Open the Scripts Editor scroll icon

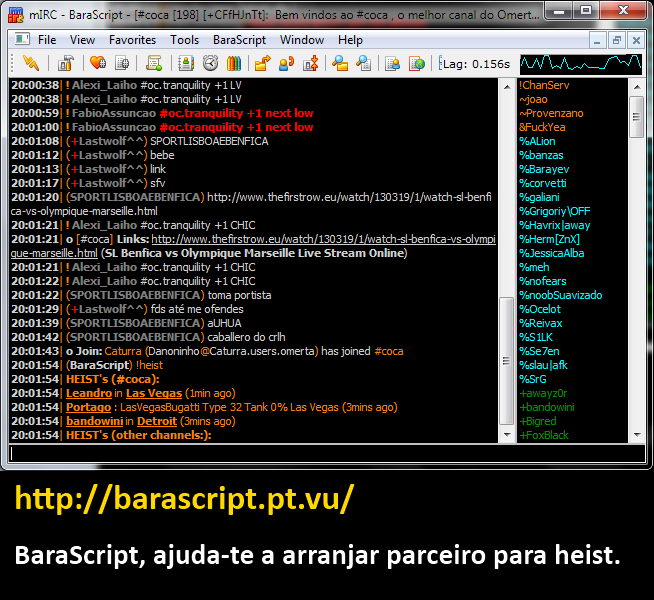click(x=154, y=63)
